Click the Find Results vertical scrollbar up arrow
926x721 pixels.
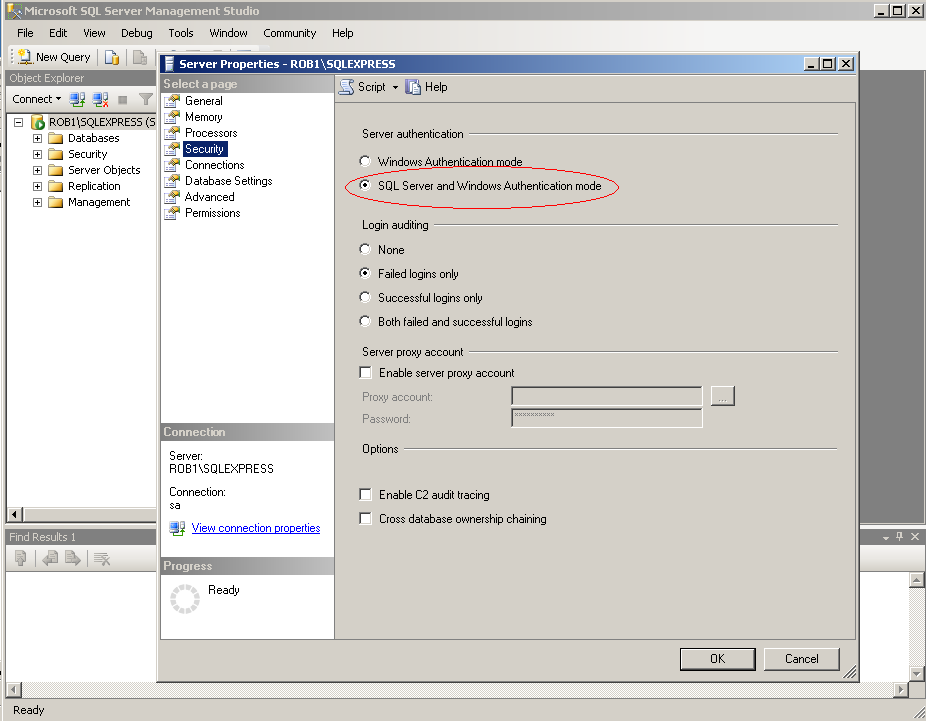pos(916,579)
